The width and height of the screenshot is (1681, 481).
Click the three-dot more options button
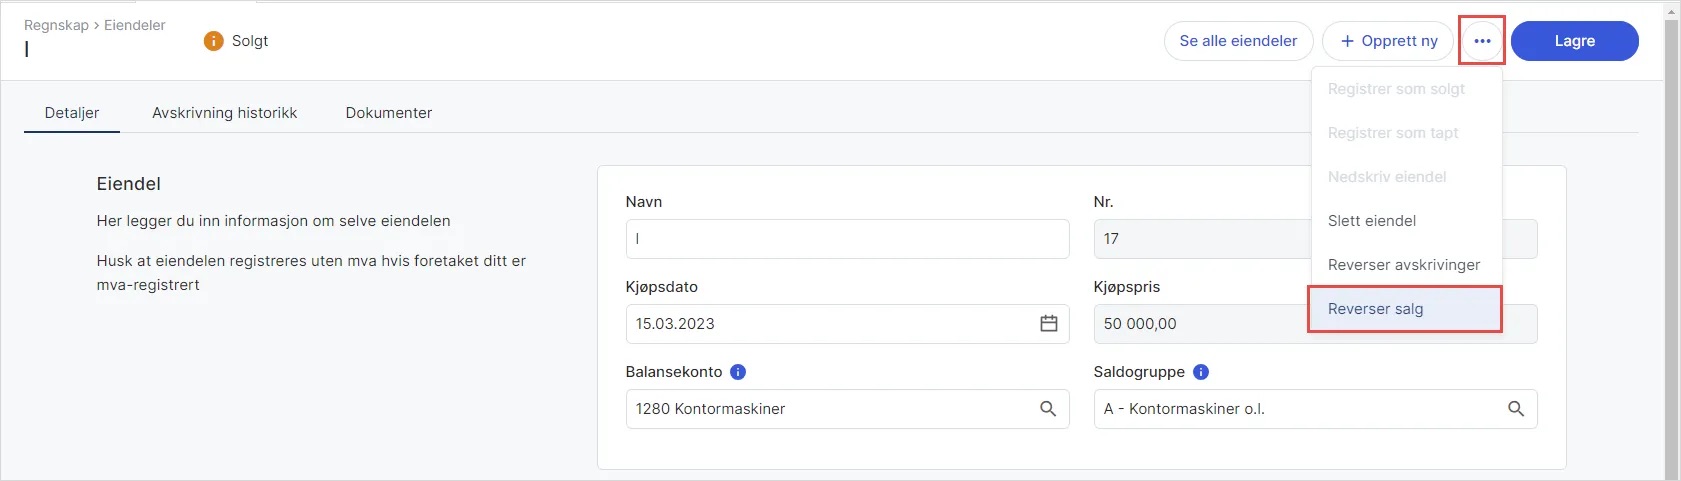[1482, 41]
